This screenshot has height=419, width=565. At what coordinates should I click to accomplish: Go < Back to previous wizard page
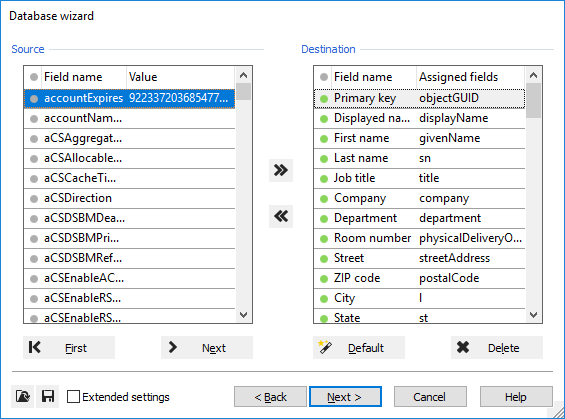270,397
